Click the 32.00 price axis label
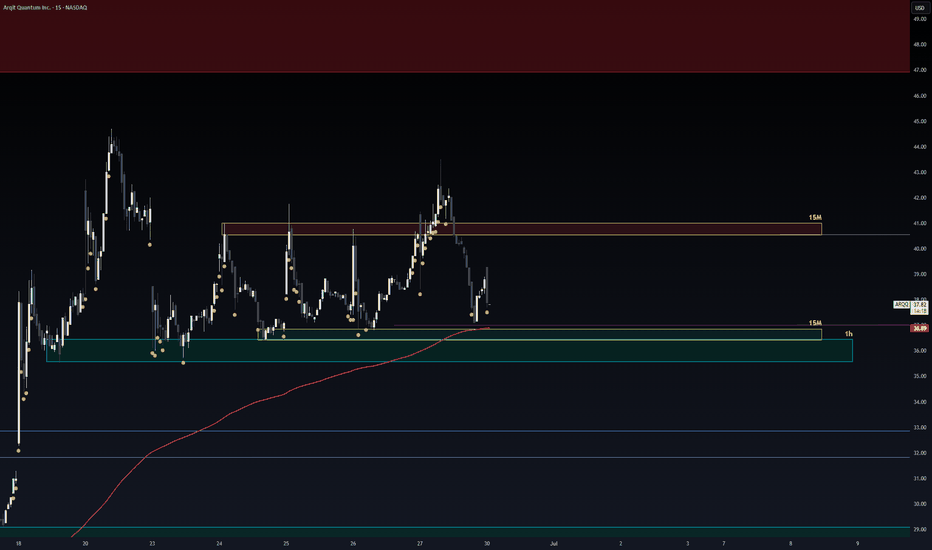This screenshot has width=932, height=550. (x=920, y=453)
